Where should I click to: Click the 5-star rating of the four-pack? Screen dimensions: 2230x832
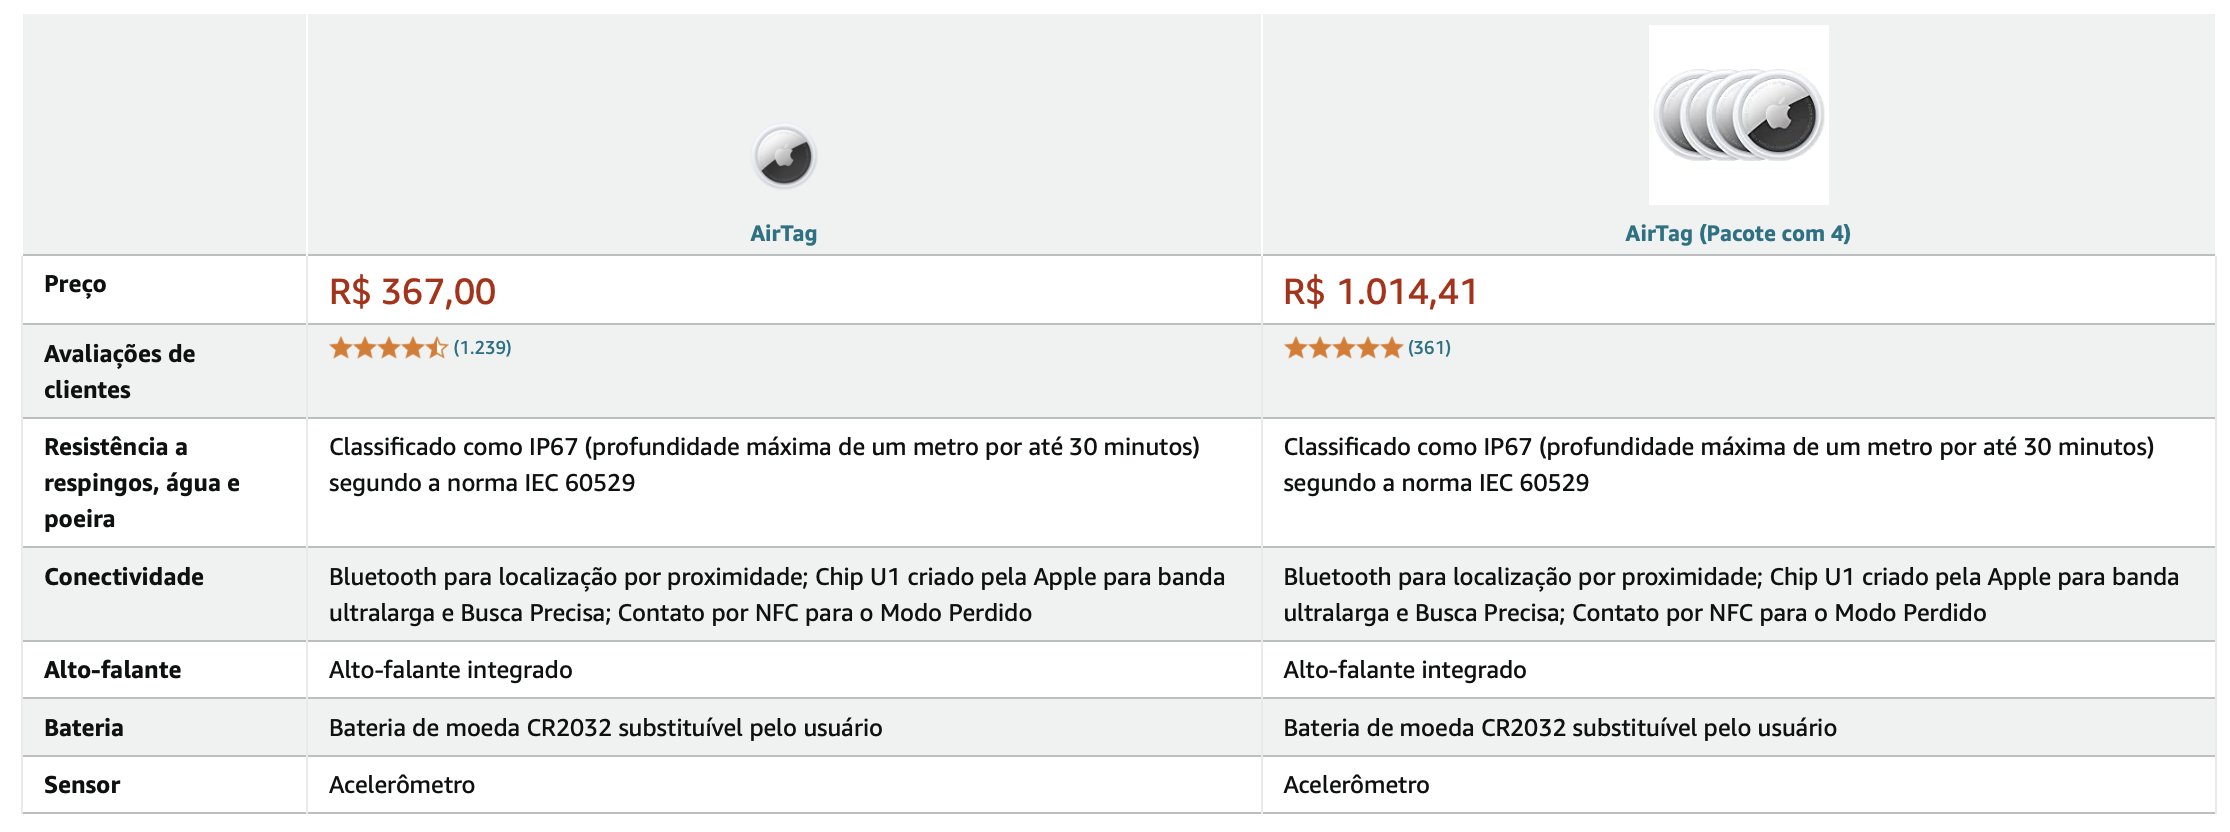1343,348
